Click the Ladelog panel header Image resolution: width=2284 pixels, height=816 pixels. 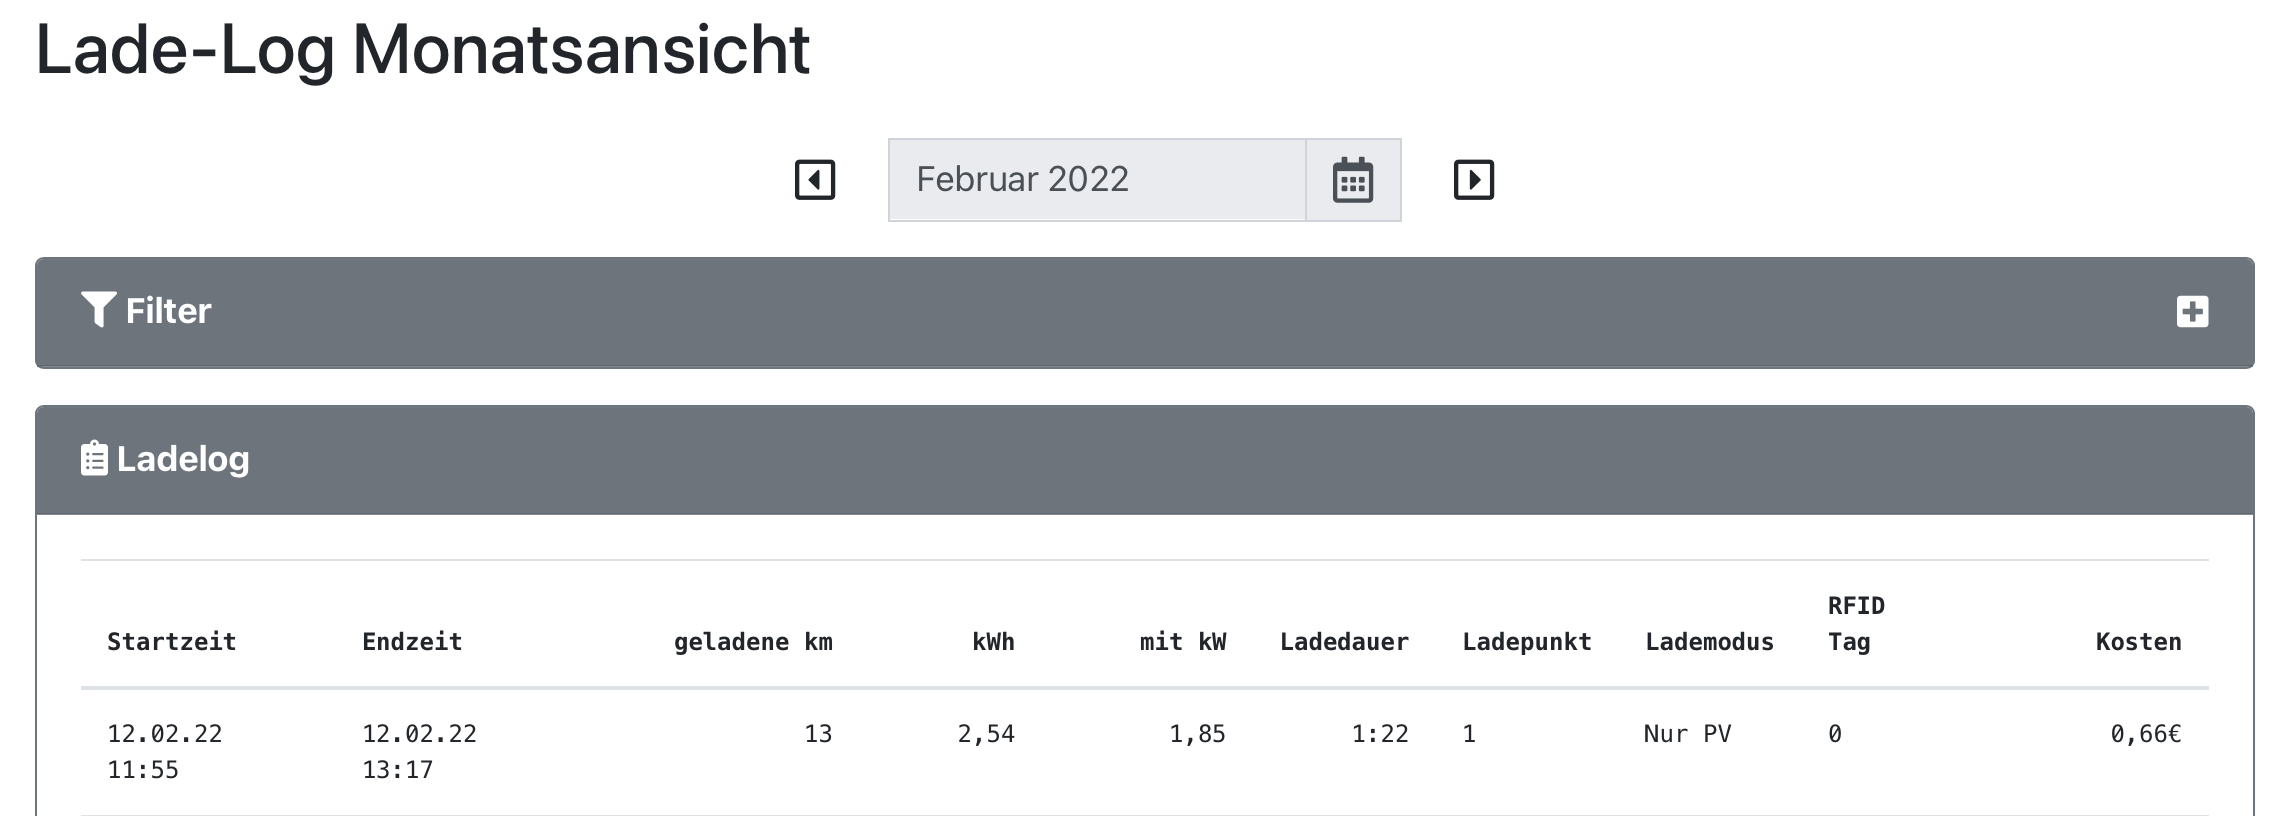pos(1144,460)
